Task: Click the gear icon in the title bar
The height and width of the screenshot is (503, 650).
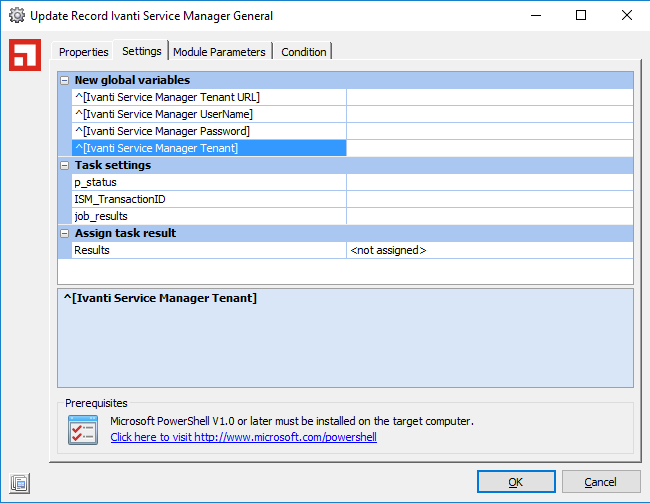Action: tap(17, 16)
